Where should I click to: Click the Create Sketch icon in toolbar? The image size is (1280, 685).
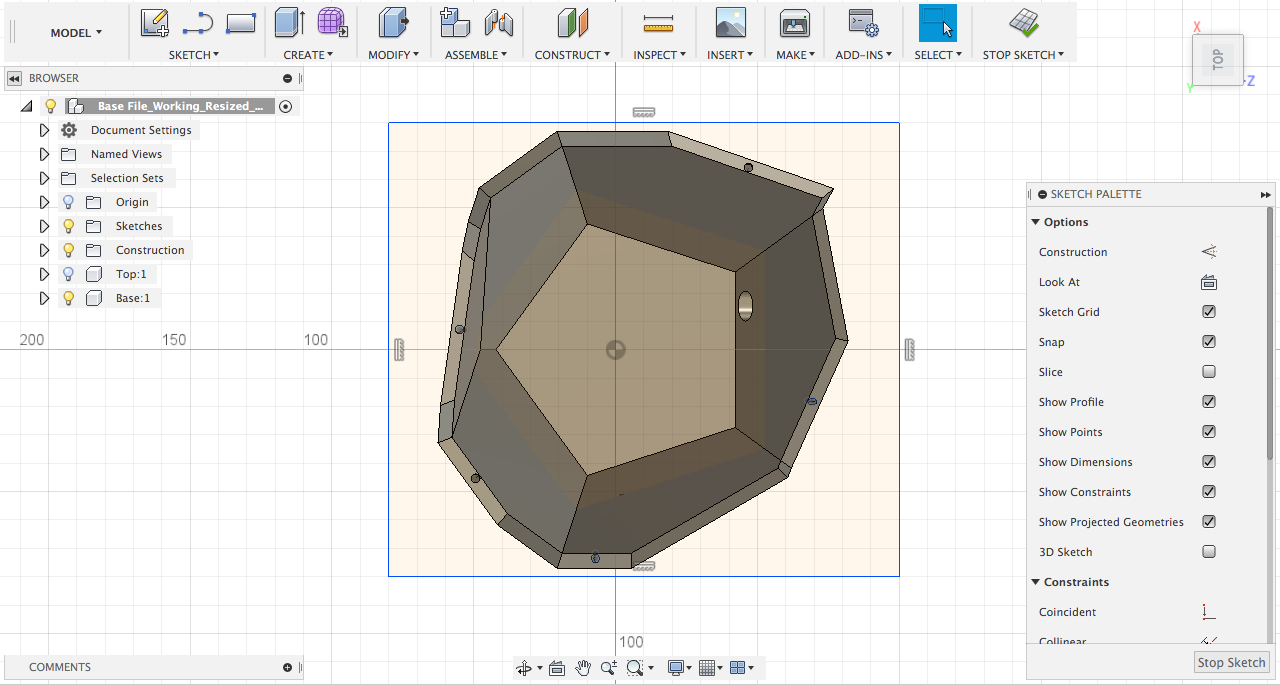click(154, 22)
